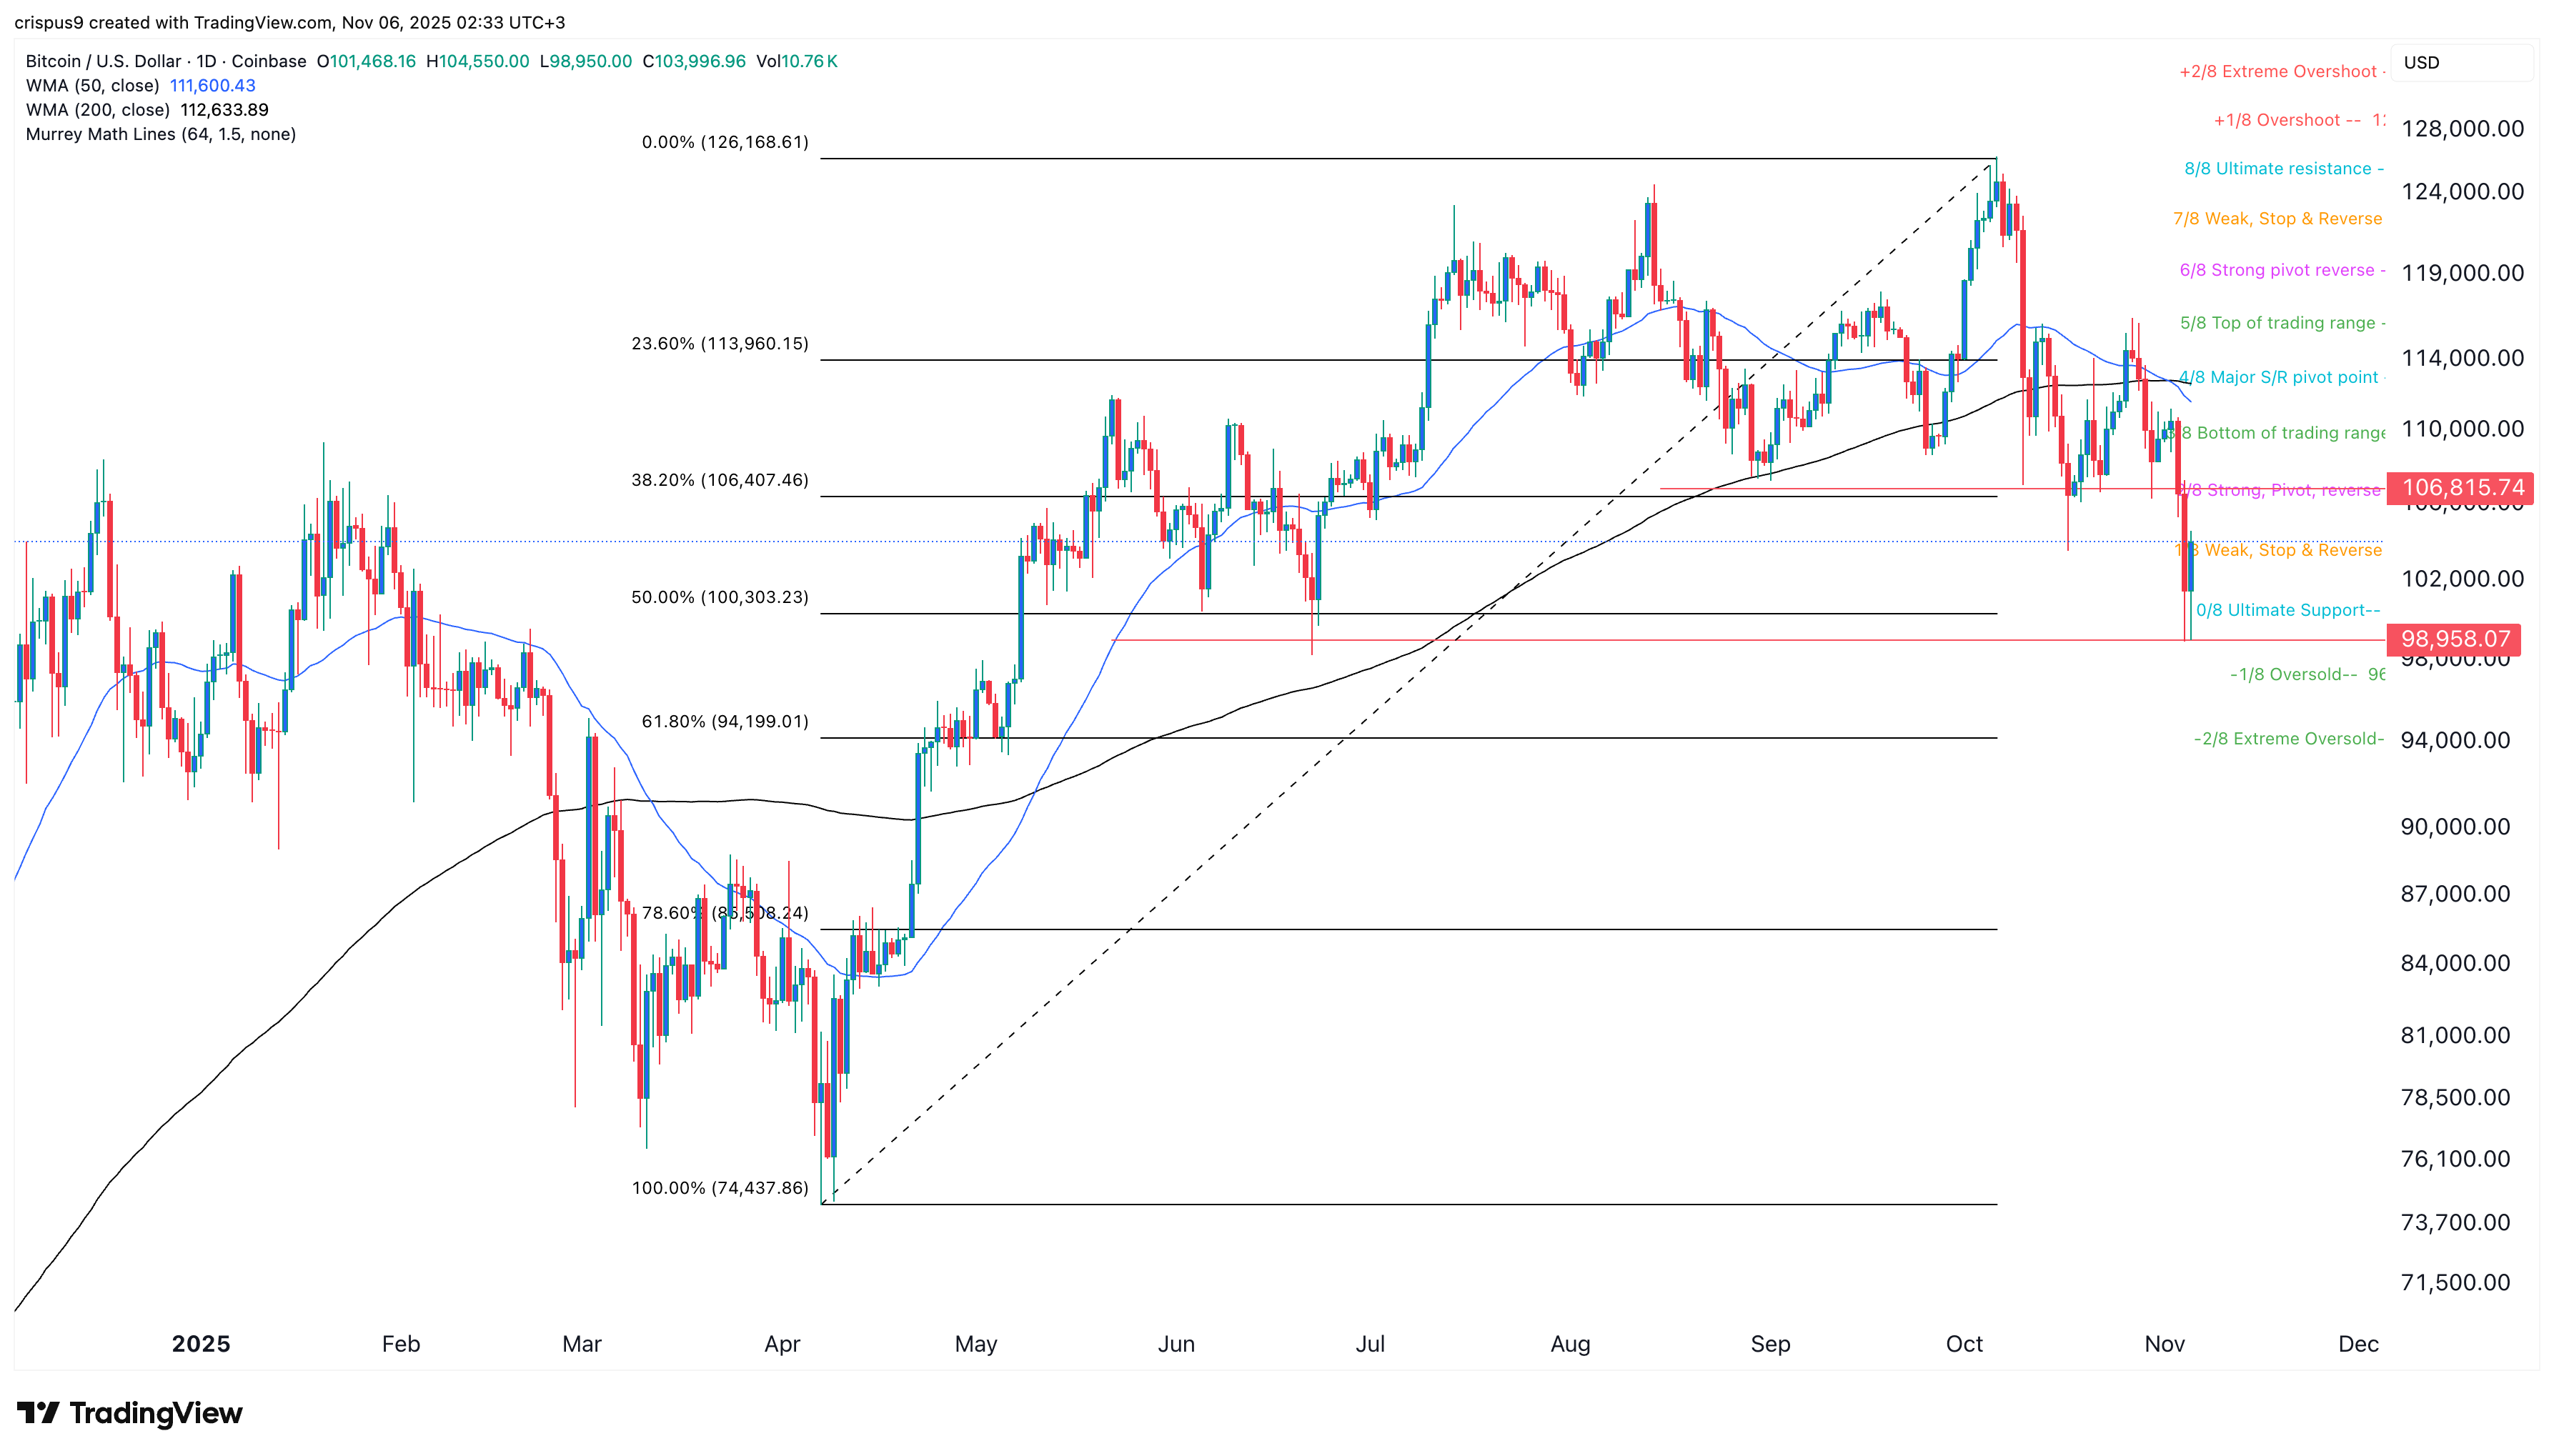Image resolution: width=2554 pixels, height=1456 pixels.
Task: Click the red 98,958.07 price tag
Action: pos(2454,639)
